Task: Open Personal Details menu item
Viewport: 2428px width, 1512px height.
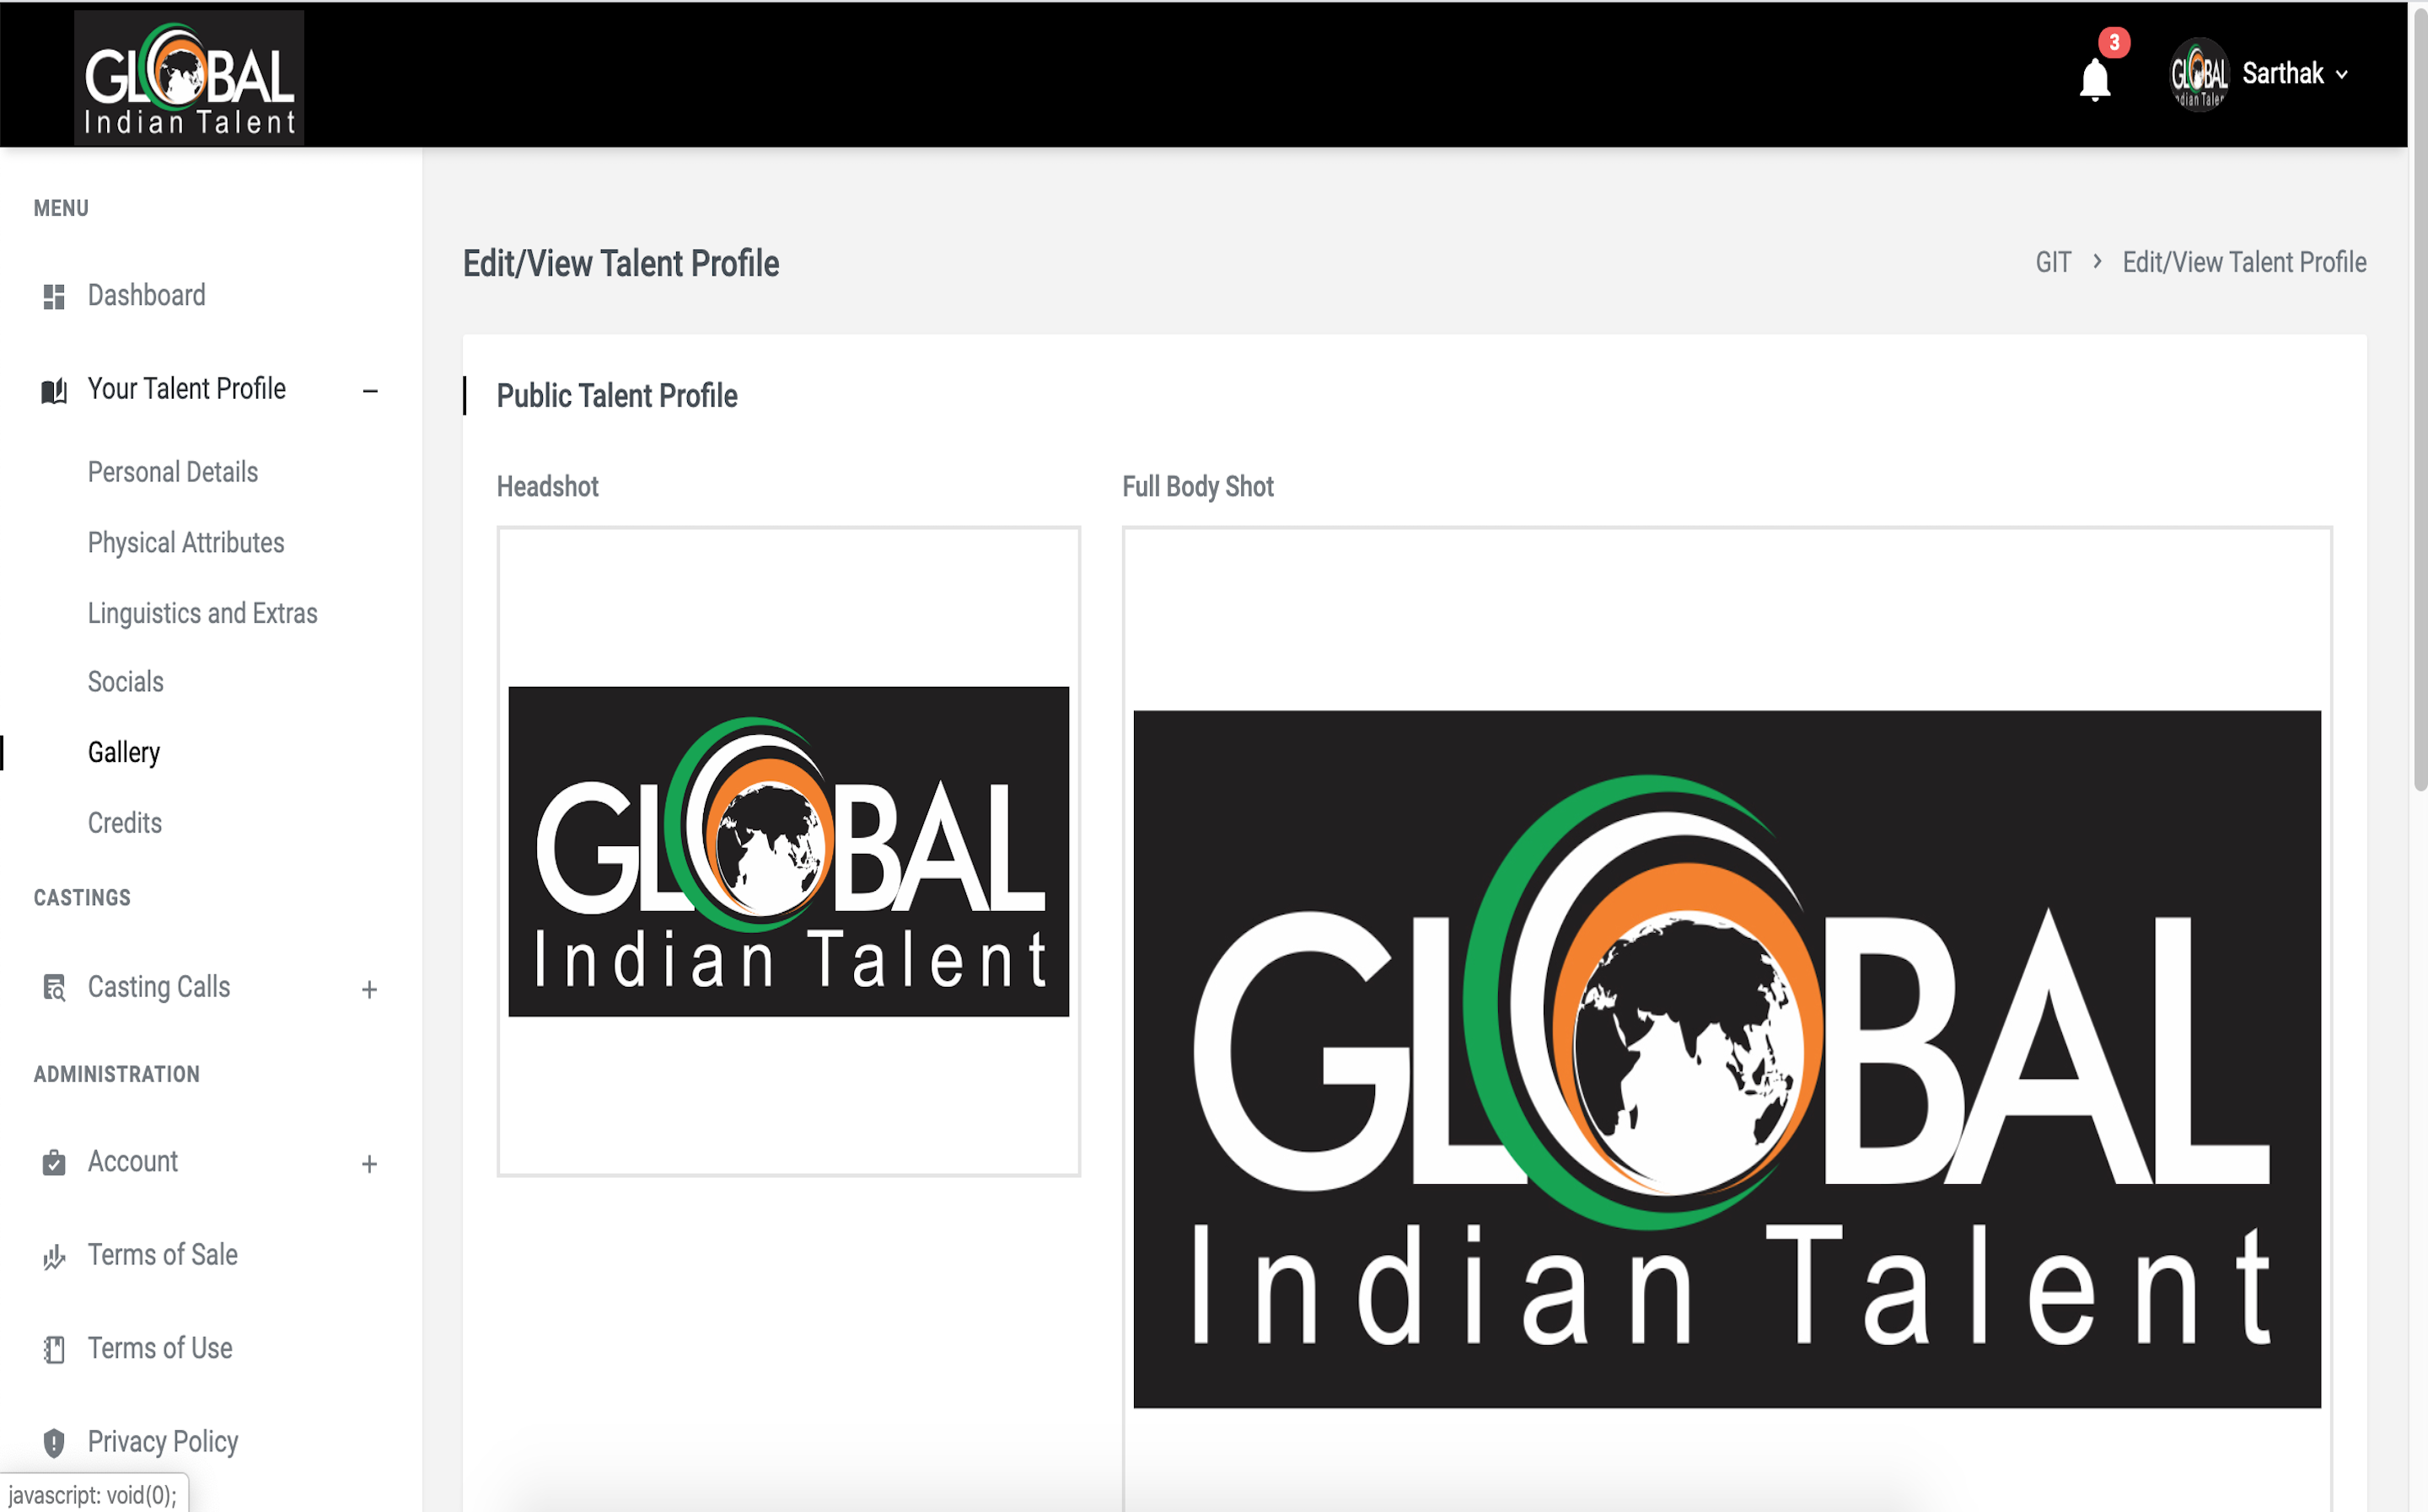Action: (173, 472)
